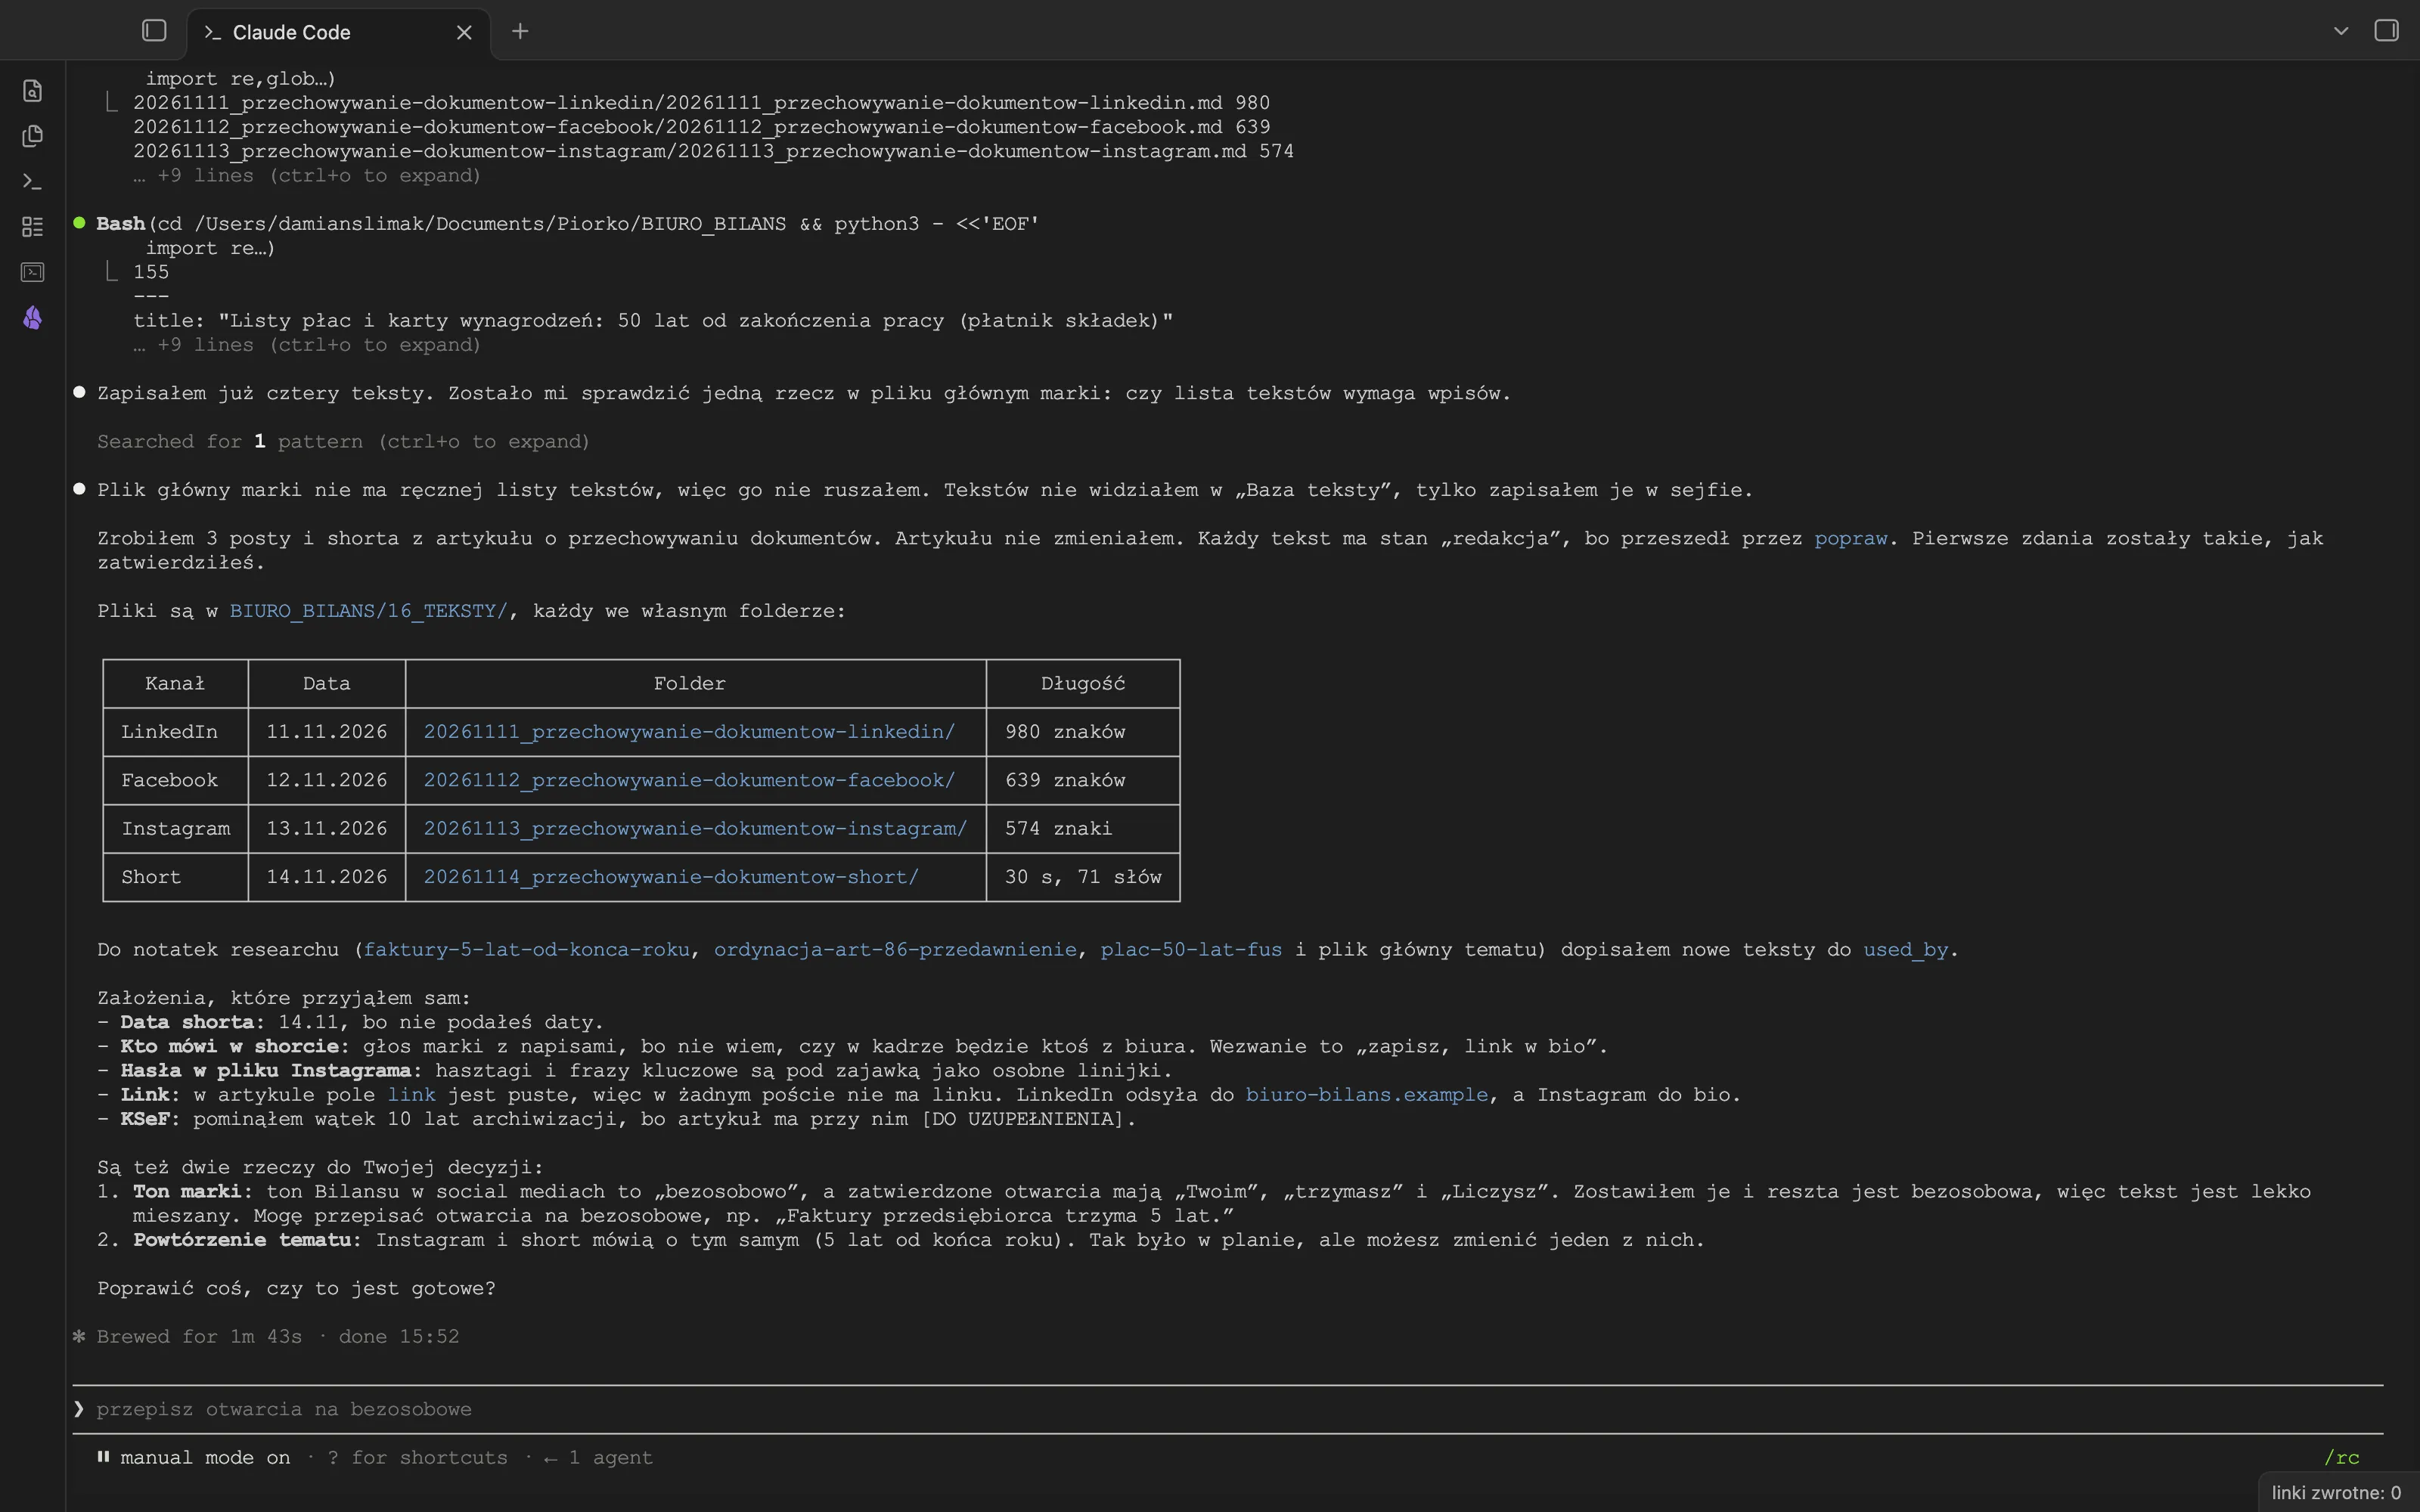2420x1512 pixels.
Task: Click the green dot beside Bash command
Action: [x=79, y=223]
